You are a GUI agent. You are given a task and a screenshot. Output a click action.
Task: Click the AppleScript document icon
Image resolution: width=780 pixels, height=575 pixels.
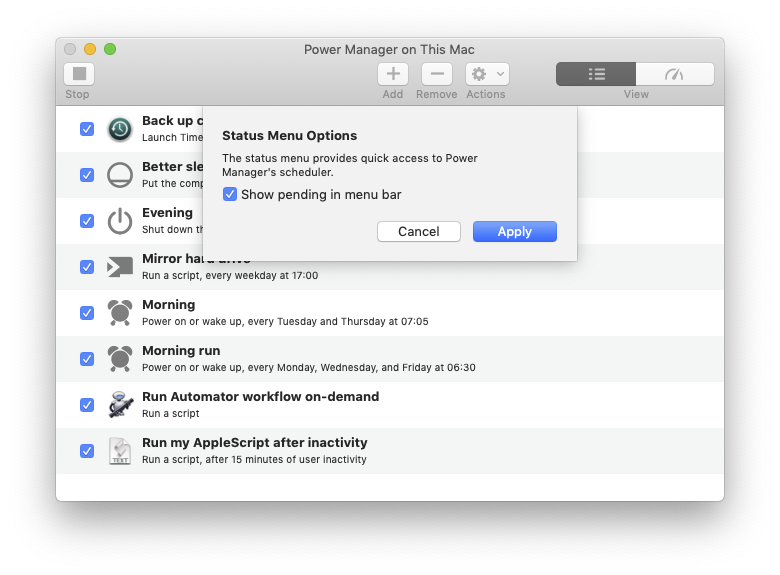point(120,451)
